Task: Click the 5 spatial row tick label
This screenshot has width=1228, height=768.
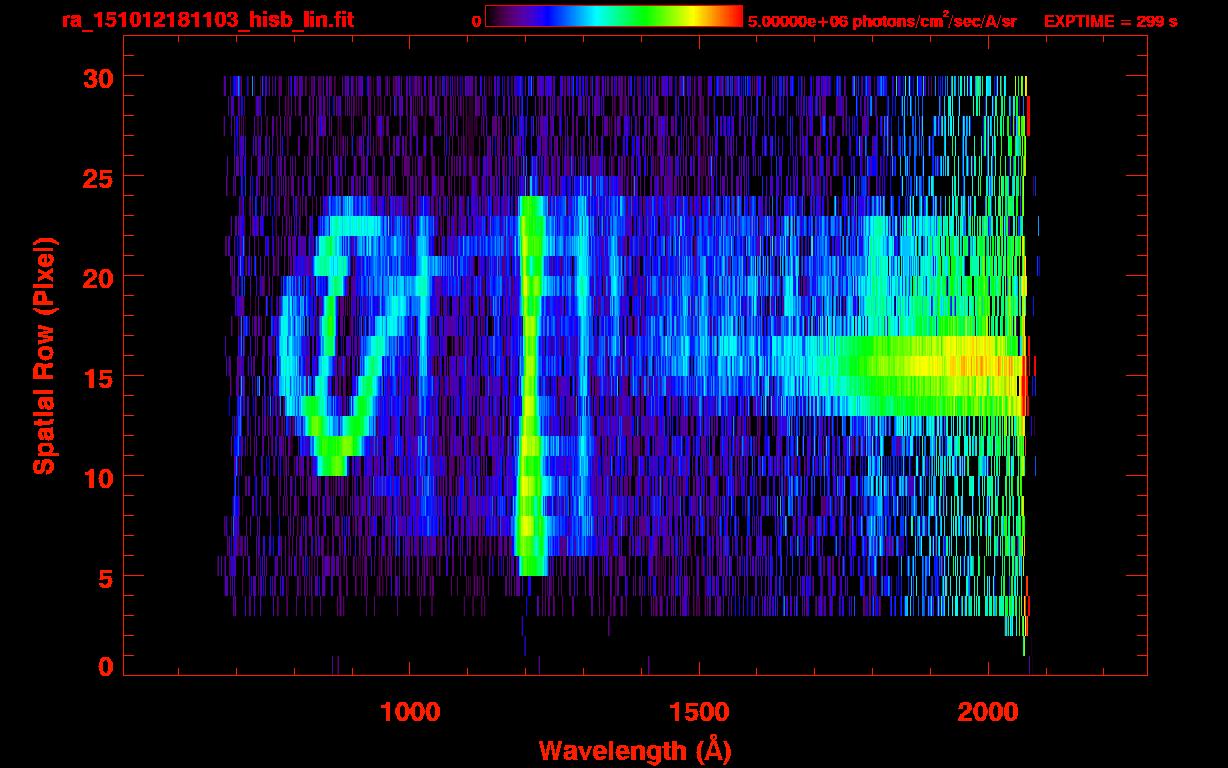Action: pos(105,577)
